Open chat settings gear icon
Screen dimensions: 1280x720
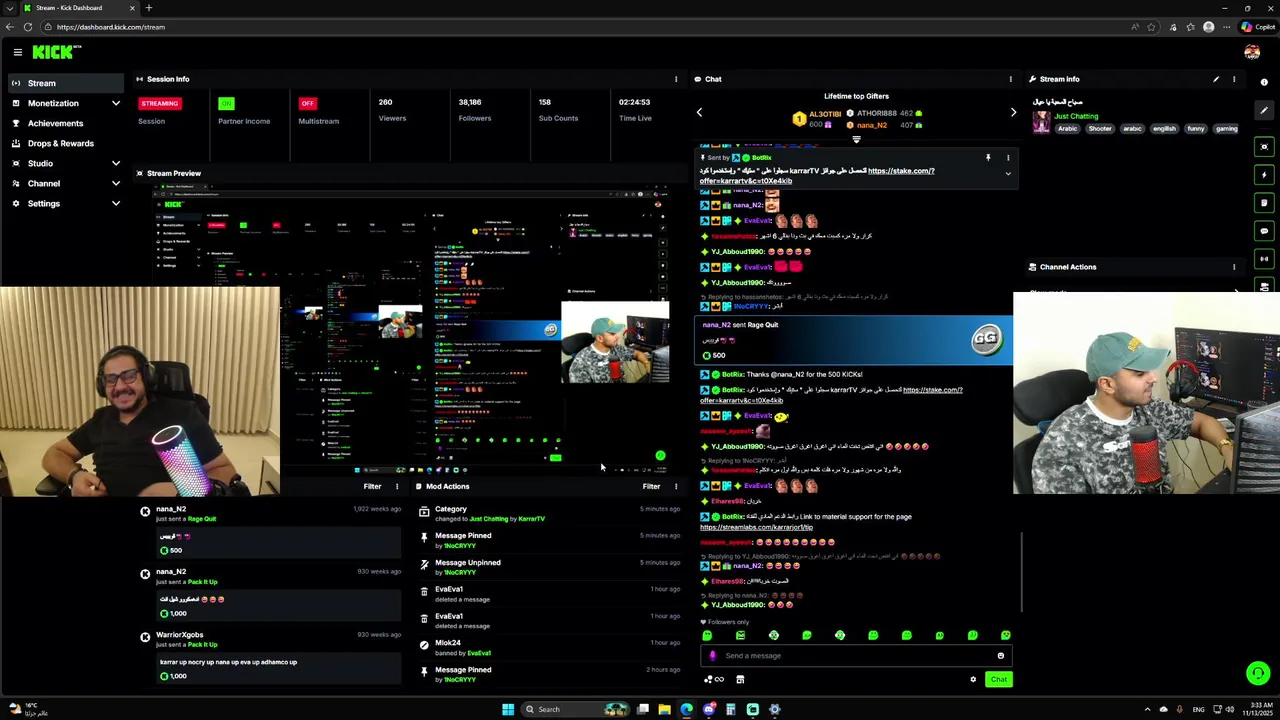tap(973, 680)
